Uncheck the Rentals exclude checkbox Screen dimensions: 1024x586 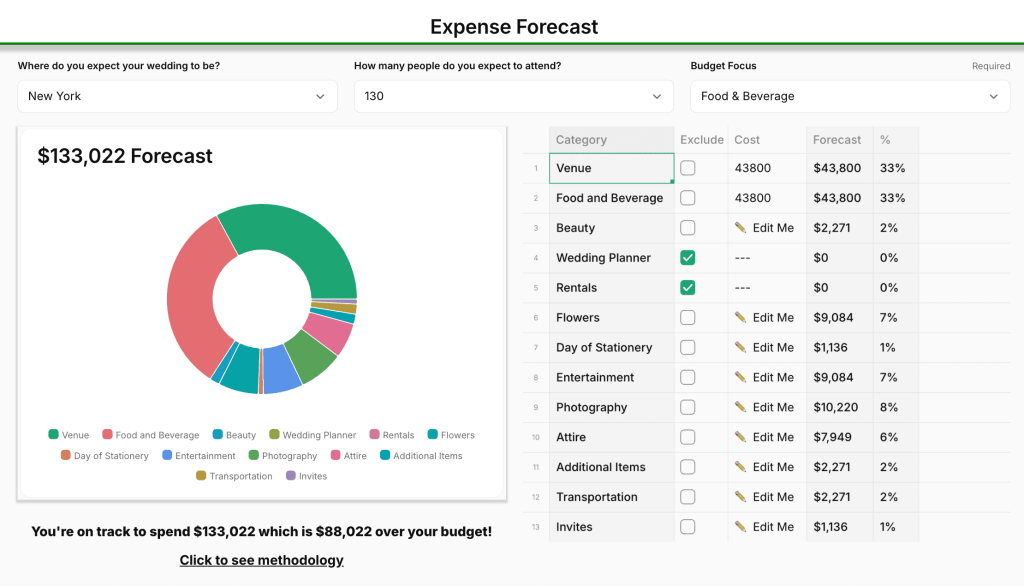[x=688, y=288]
